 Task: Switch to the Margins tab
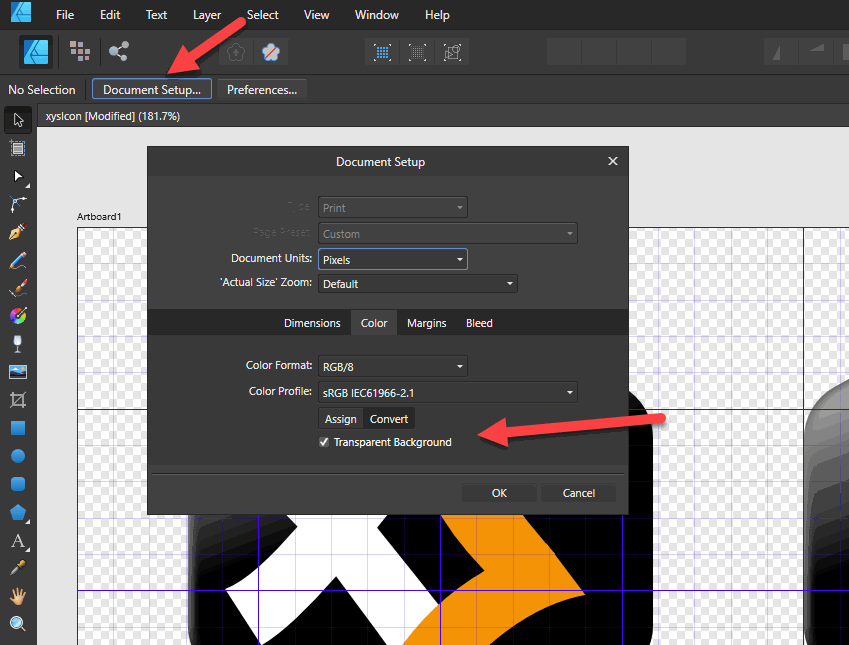point(427,323)
